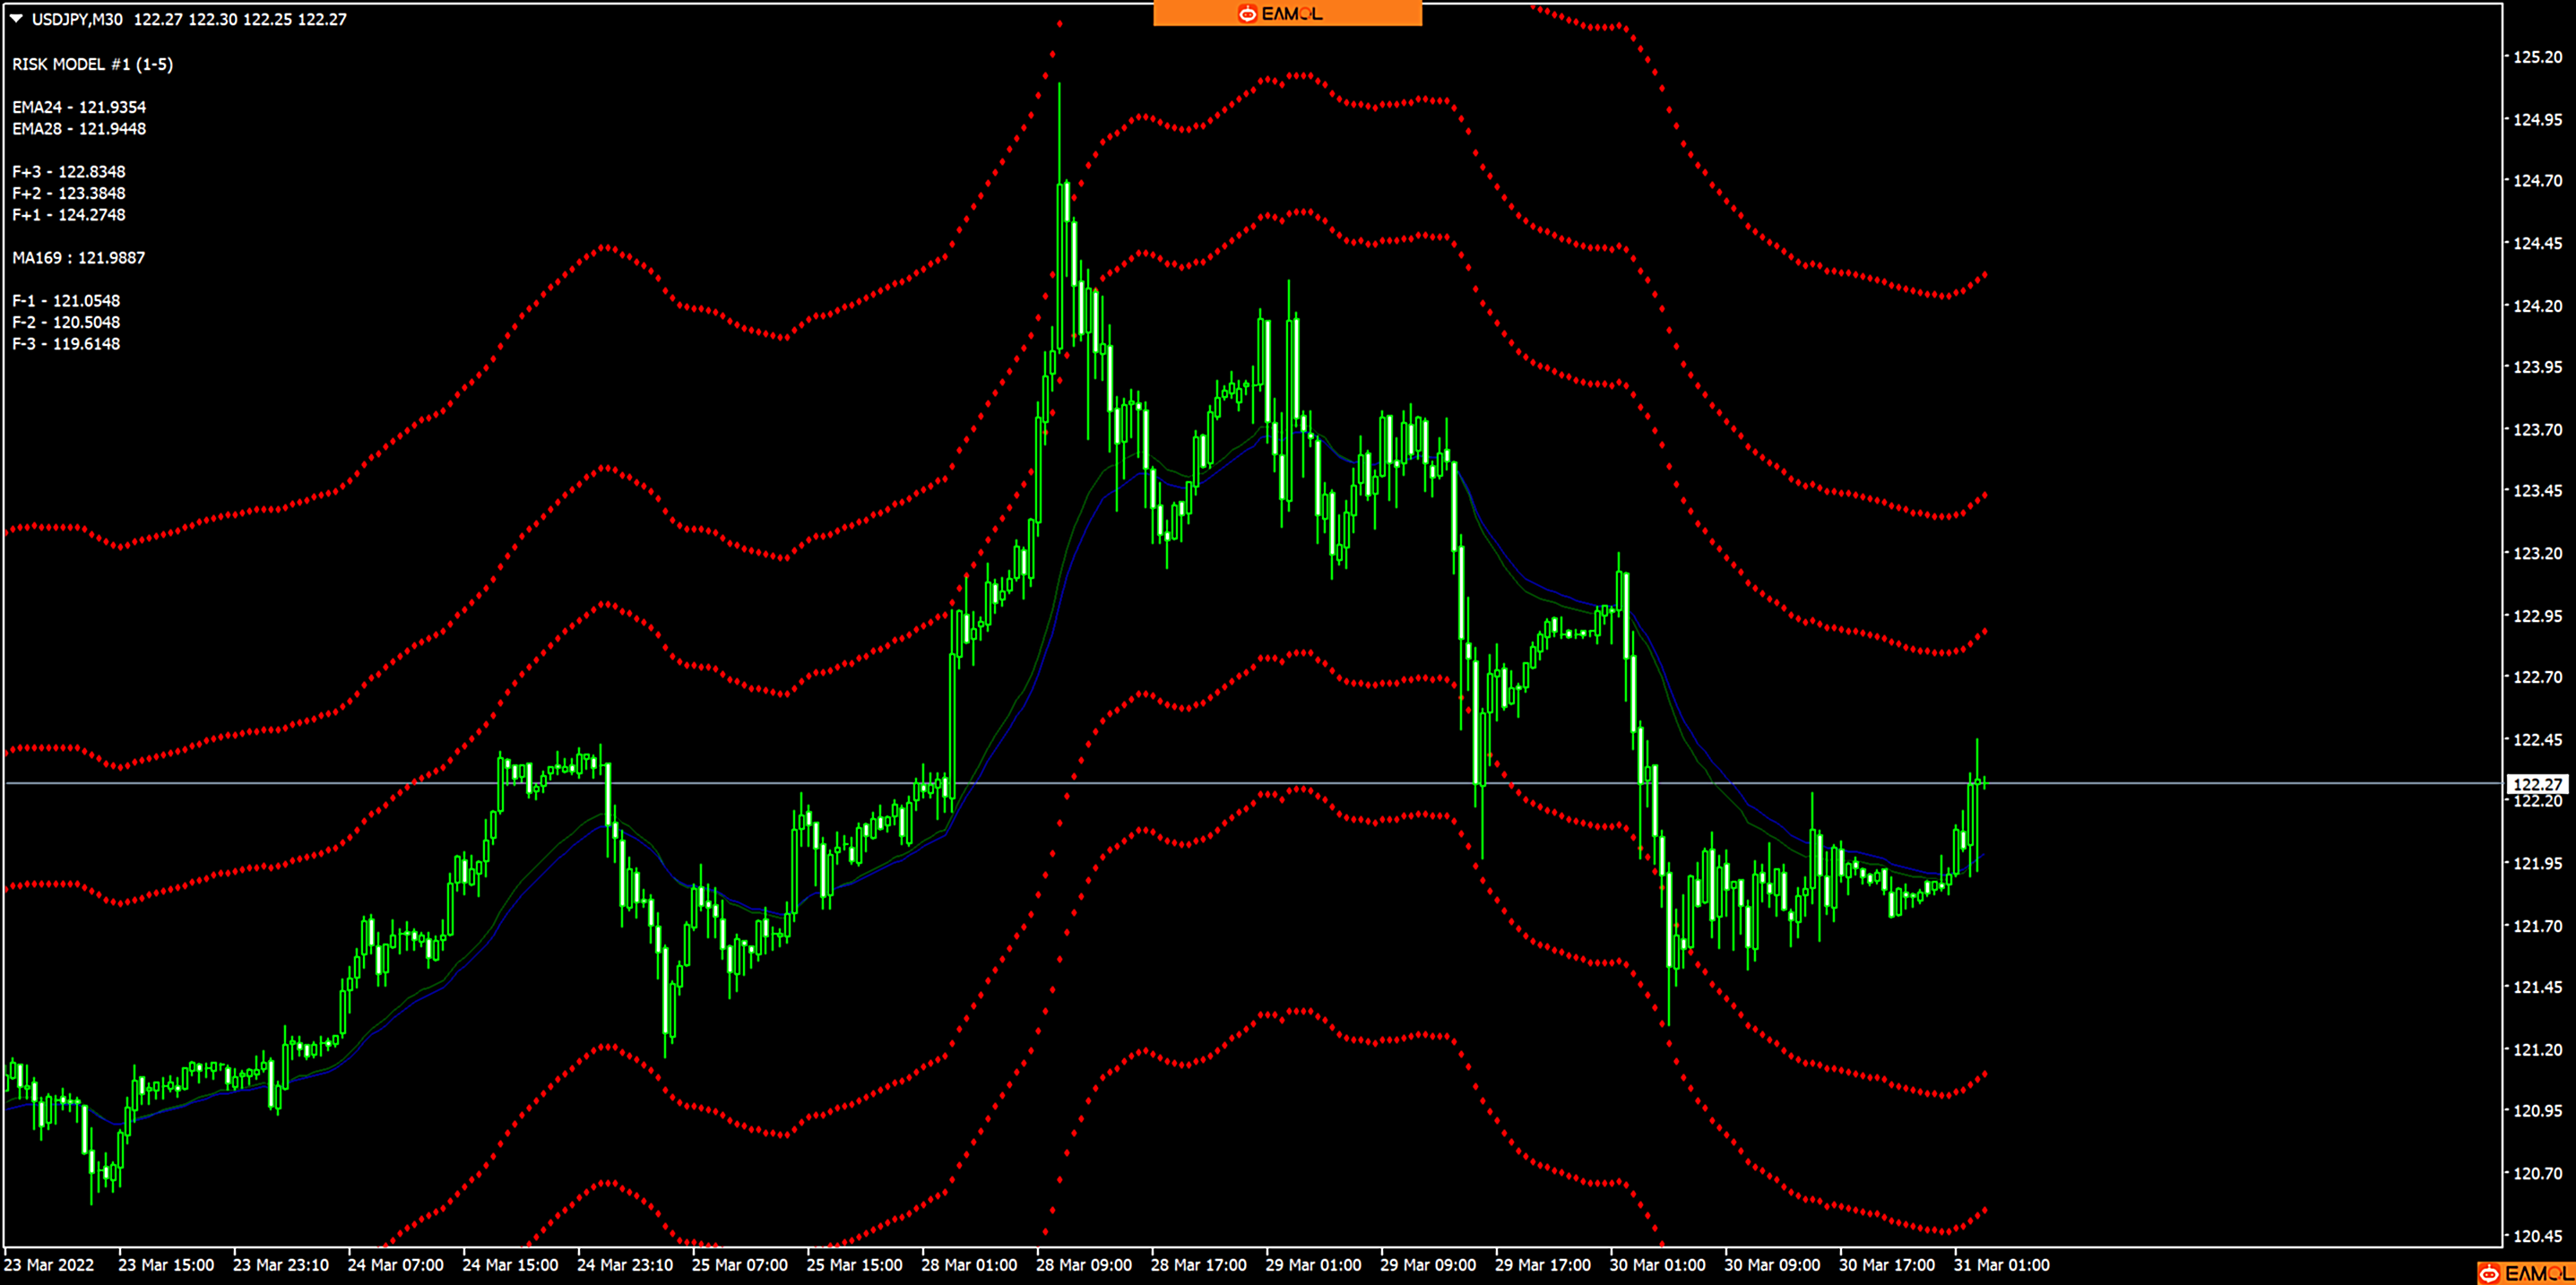Click the 25 Mar 07:00 time label
This screenshot has width=2576, height=1285.
[740, 1265]
